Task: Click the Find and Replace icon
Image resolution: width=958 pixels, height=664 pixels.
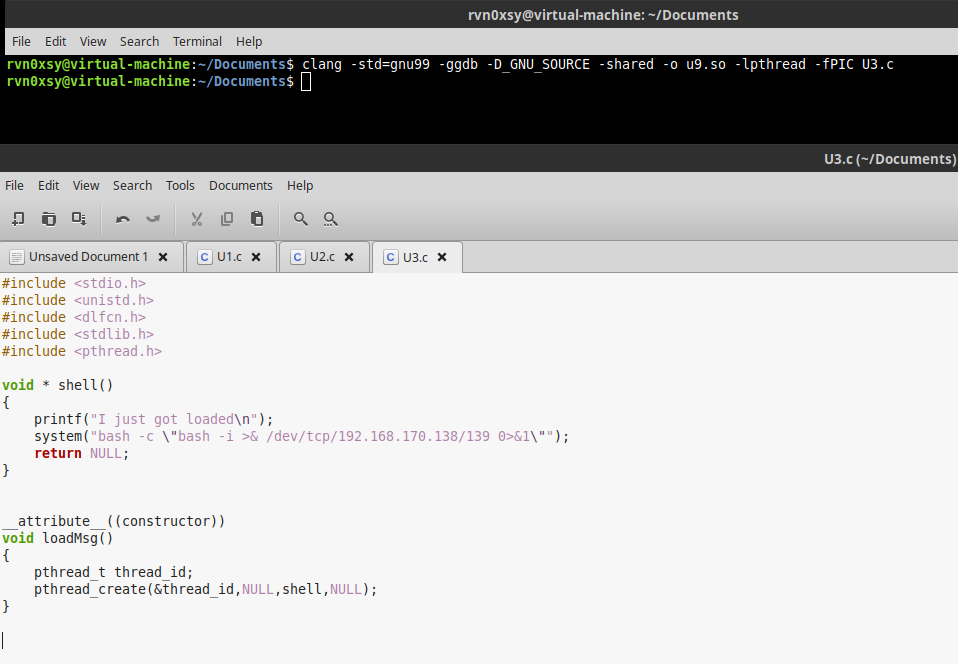Action: click(331, 219)
